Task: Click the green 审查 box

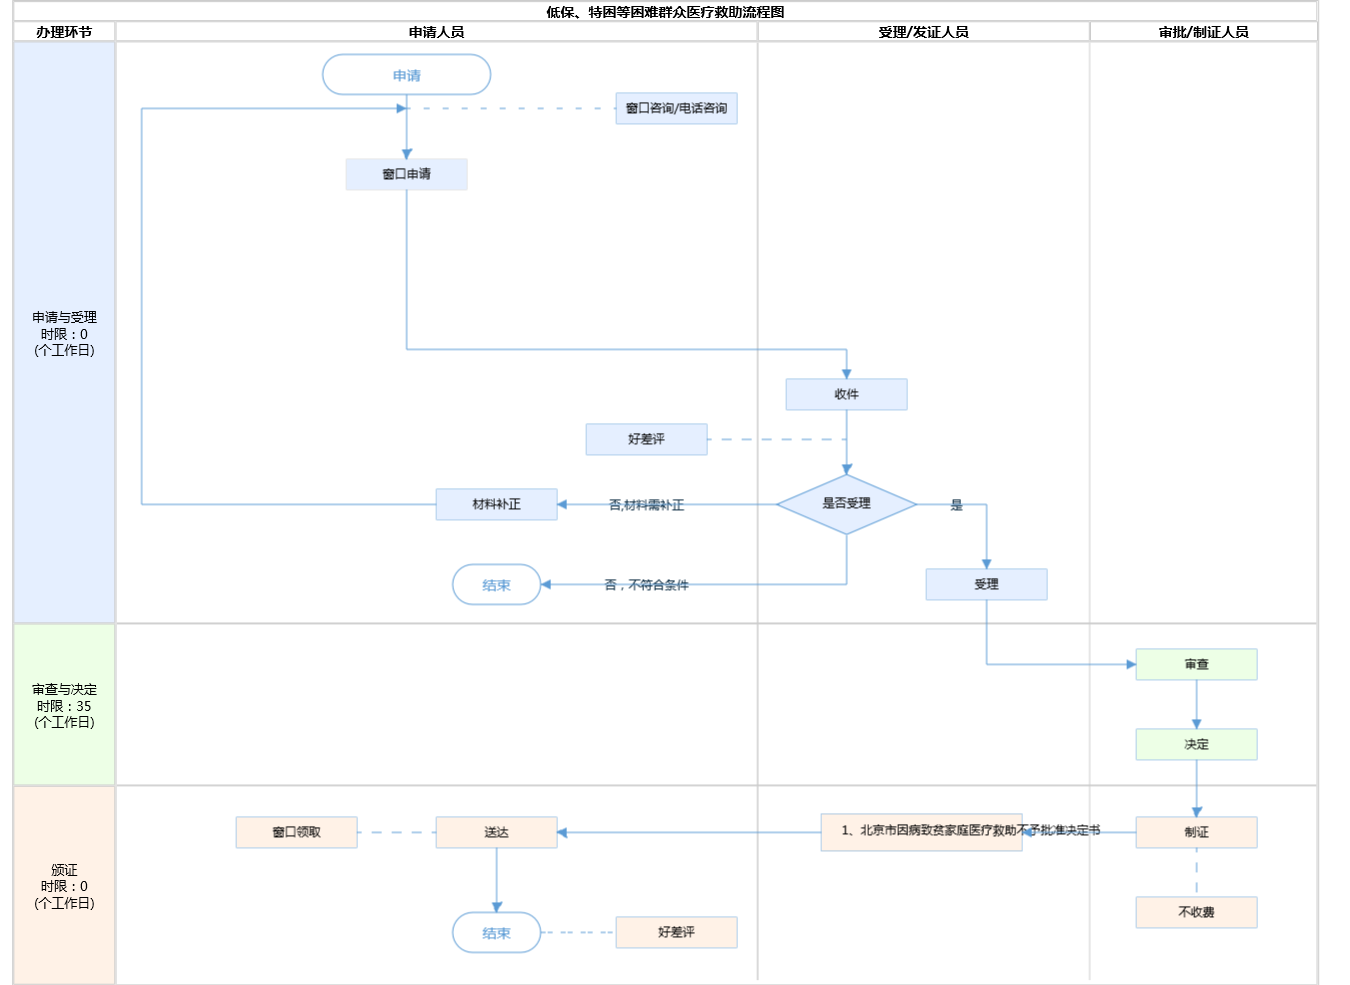Action: coord(1196,664)
